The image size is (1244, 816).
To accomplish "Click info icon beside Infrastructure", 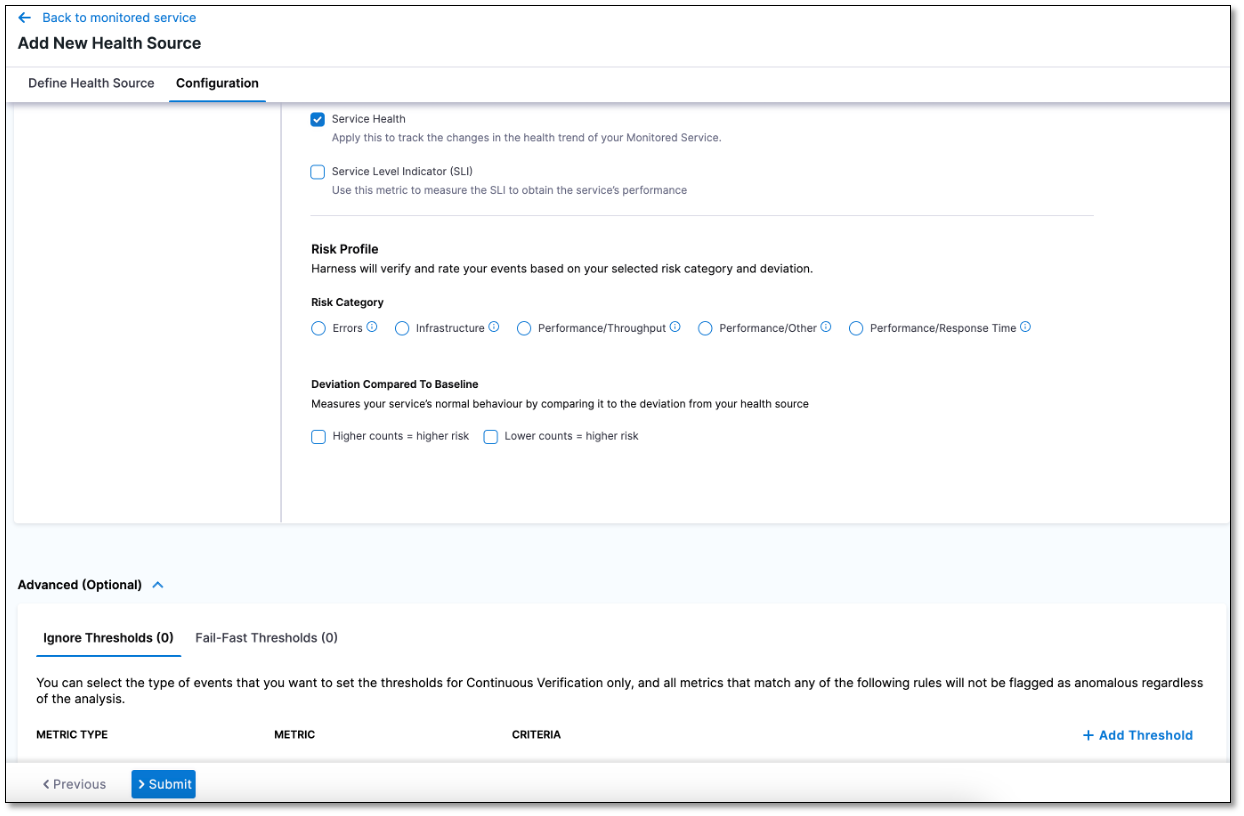I will click(494, 327).
